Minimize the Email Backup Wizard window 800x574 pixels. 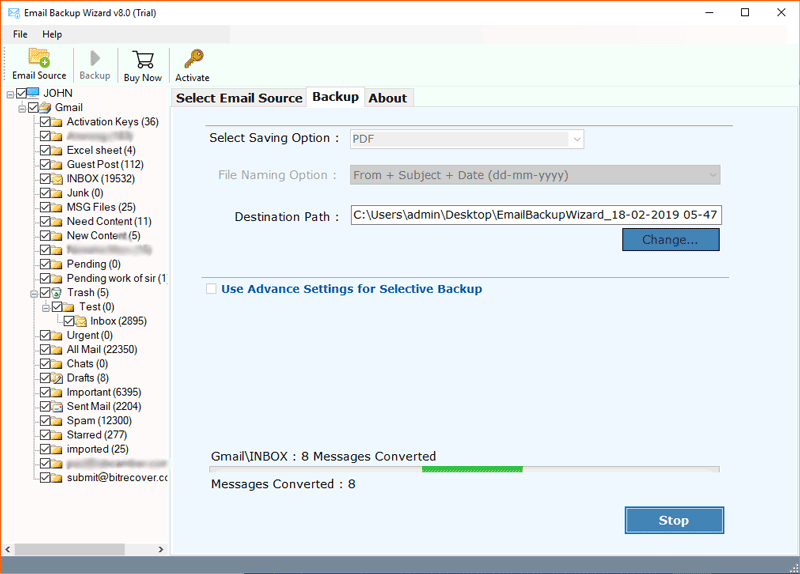pos(709,12)
